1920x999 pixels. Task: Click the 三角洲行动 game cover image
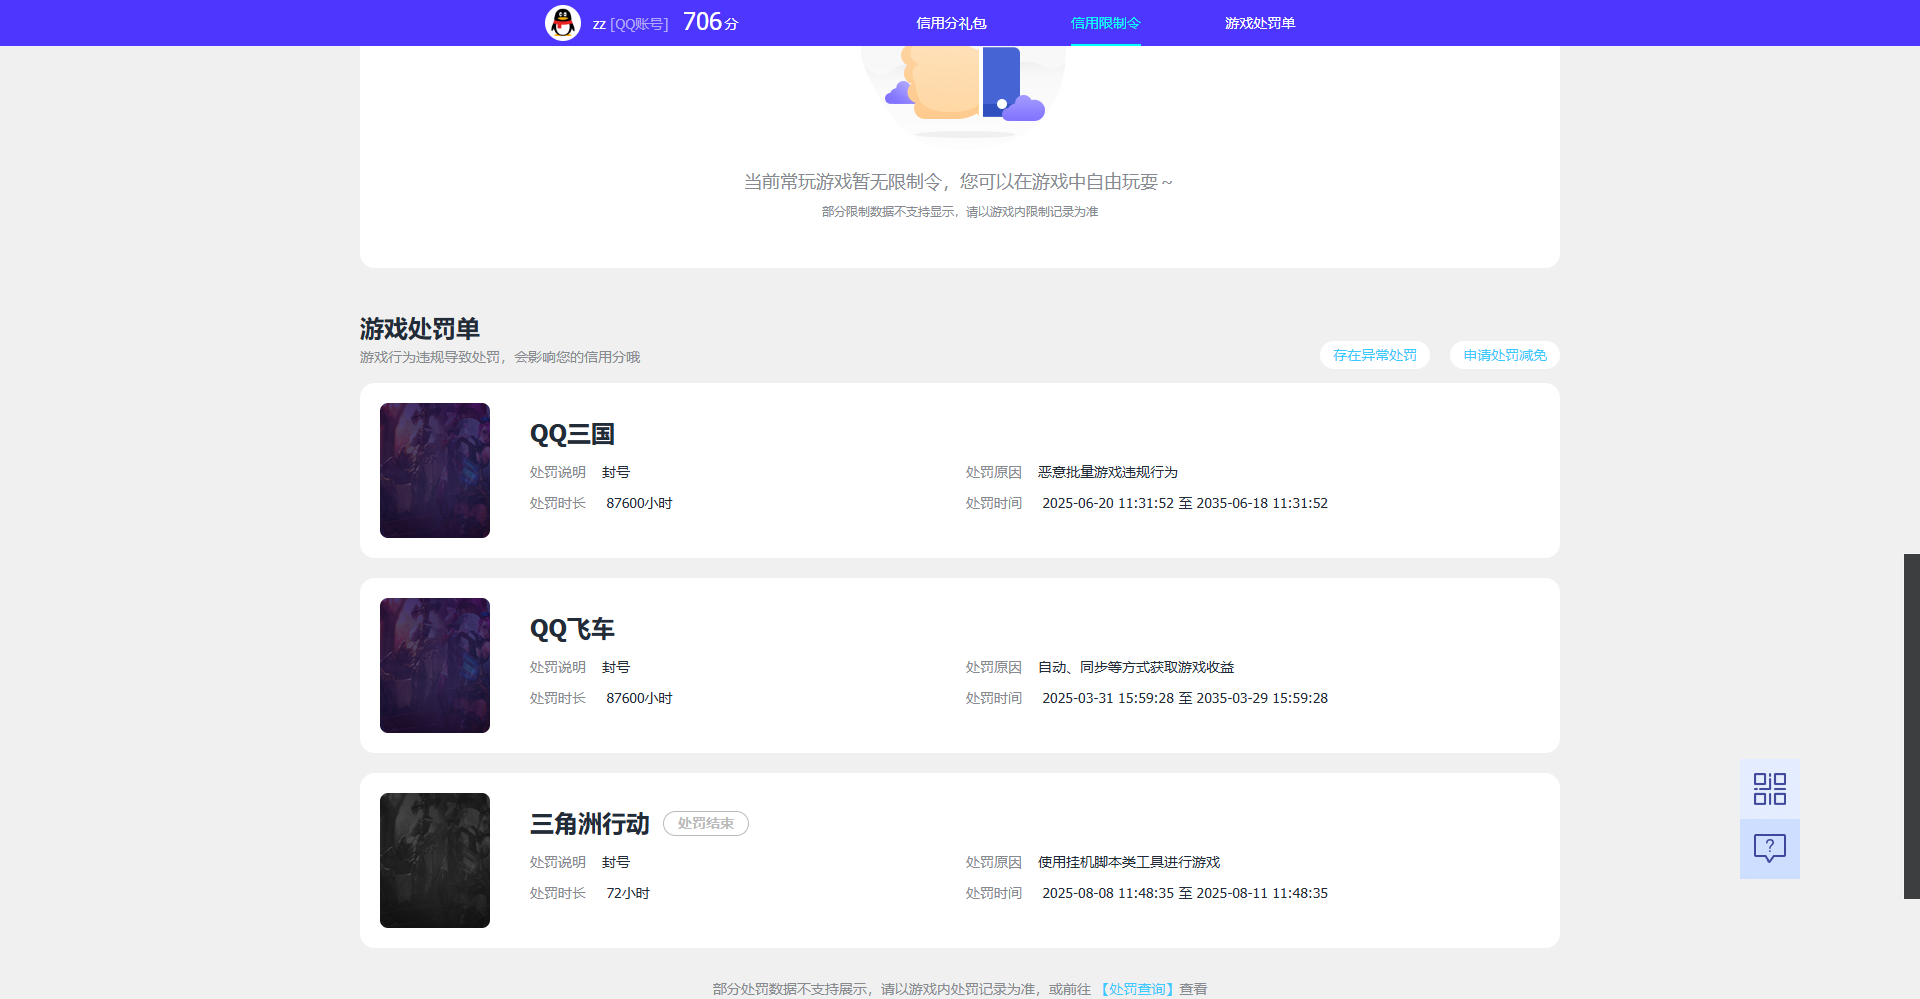pyautogui.click(x=435, y=860)
